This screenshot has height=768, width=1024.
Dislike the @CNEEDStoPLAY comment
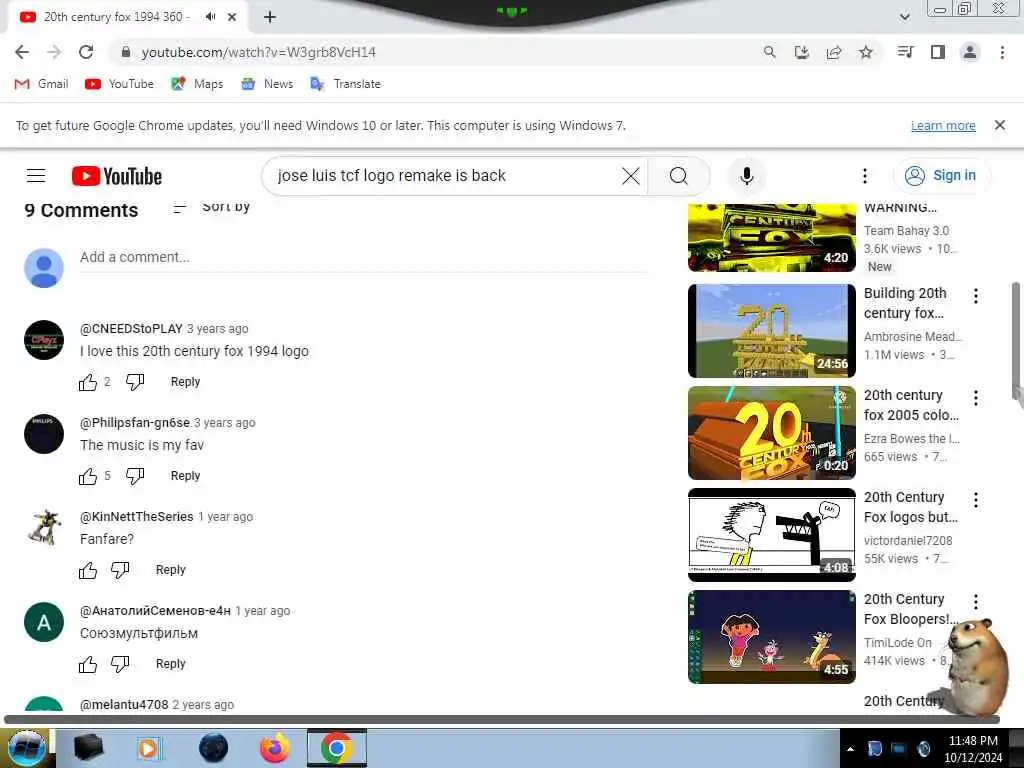[x=135, y=382]
